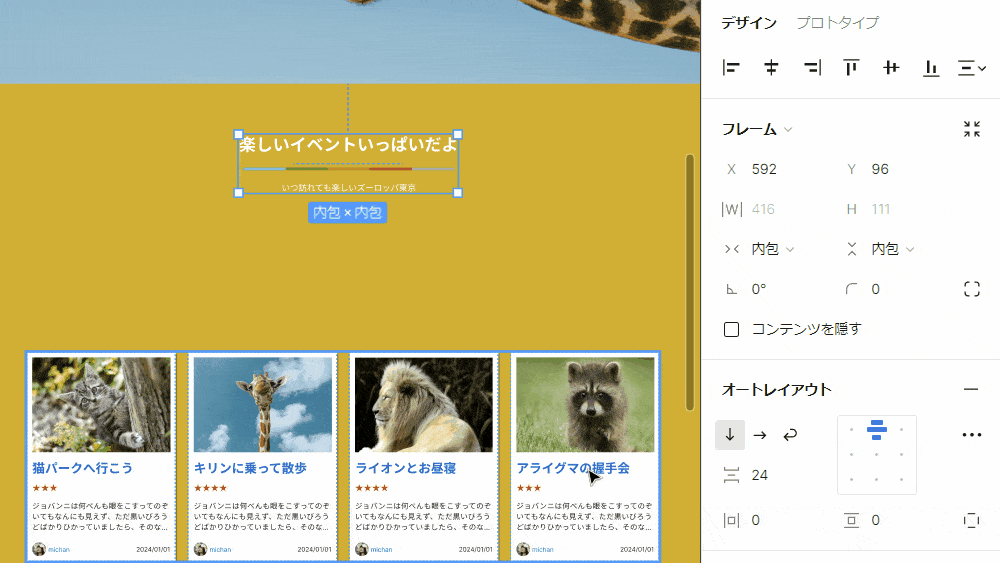
Task: Open auto layout advanced settings ellipsis
Action: (971, 435)
